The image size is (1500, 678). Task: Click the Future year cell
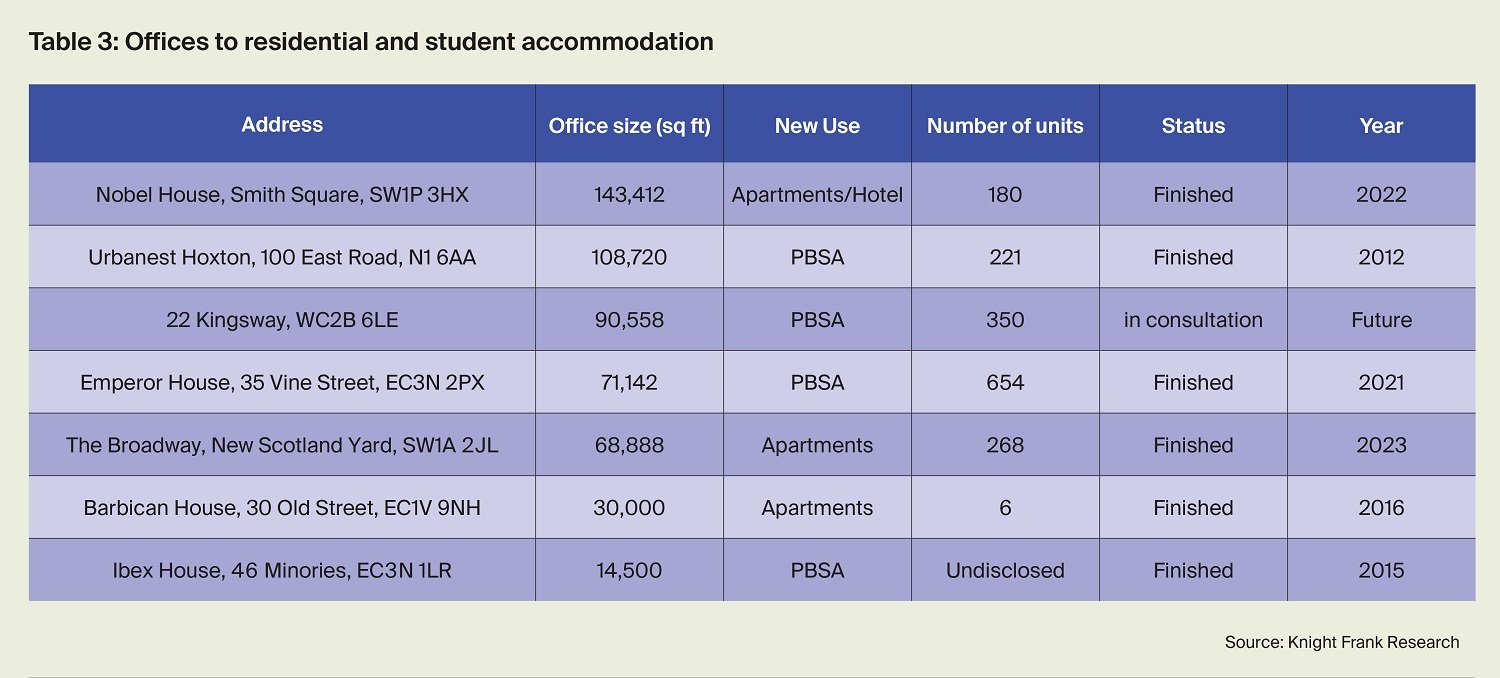(x=1381, y=320)
